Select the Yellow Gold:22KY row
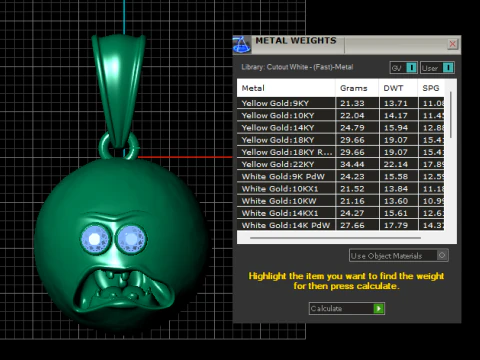Screen dimensions: 480x360 pyautogui.click(x=340, y=164)
